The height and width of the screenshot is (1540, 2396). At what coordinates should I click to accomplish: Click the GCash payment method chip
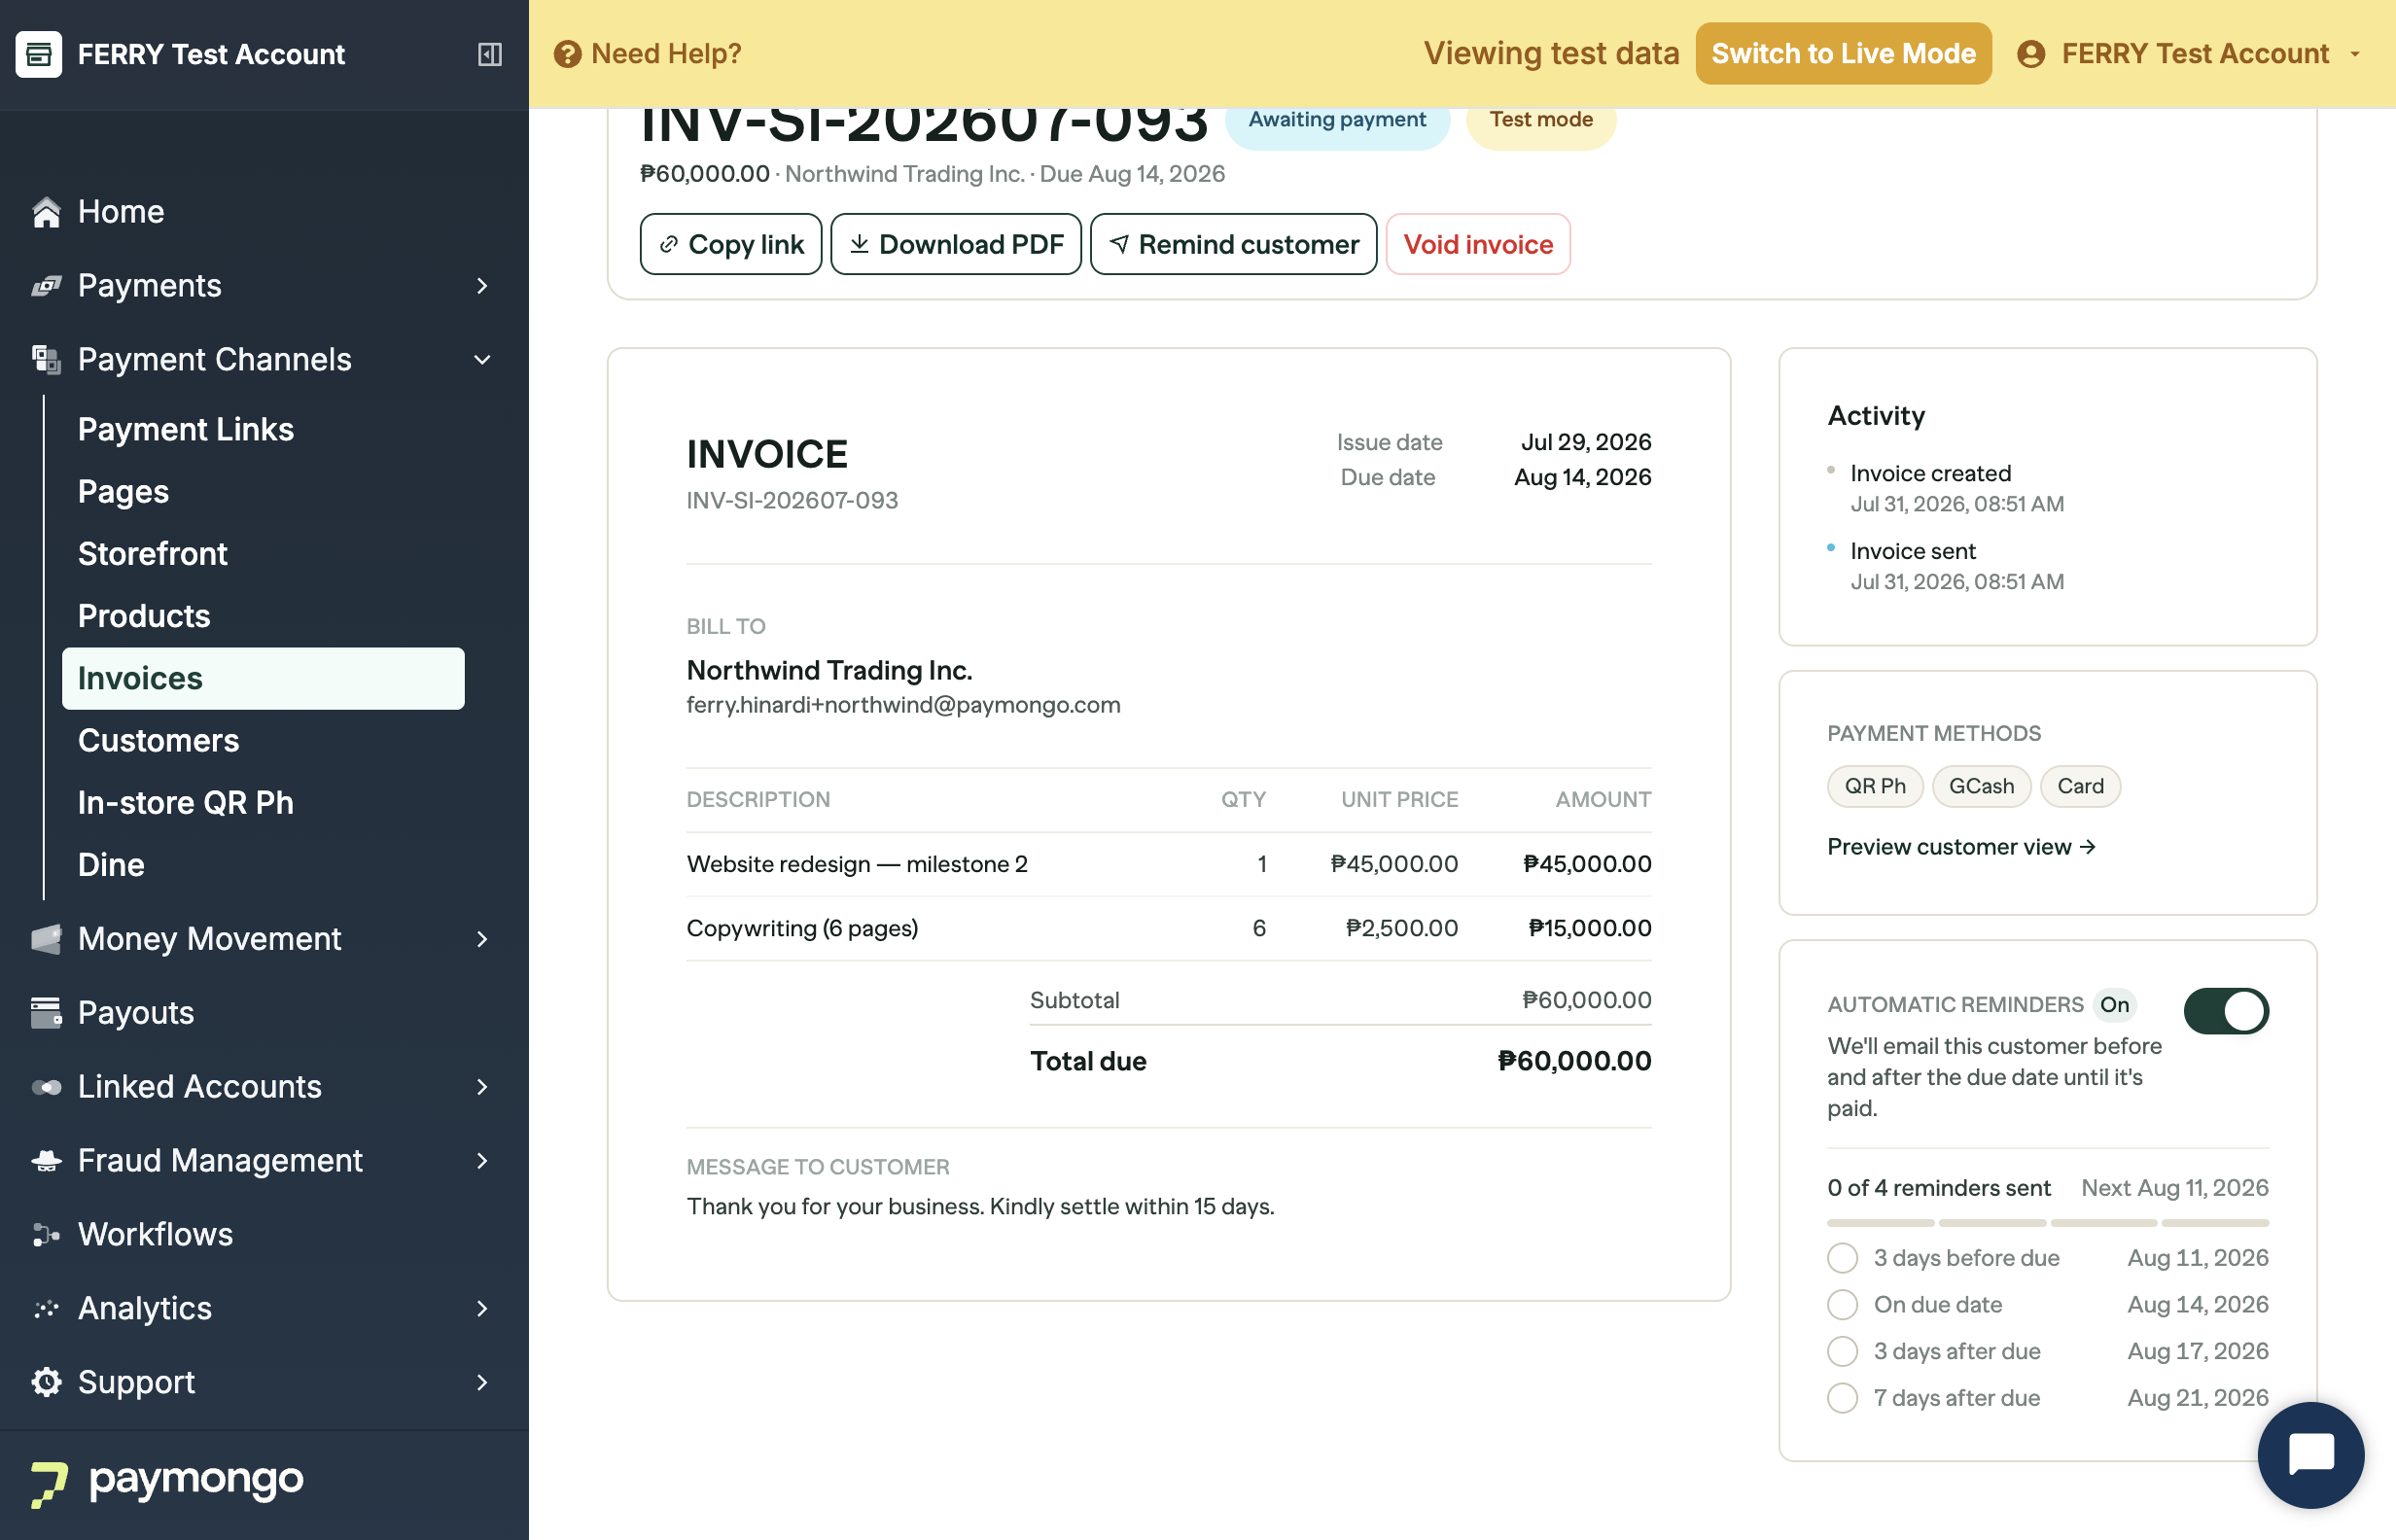1981,787
